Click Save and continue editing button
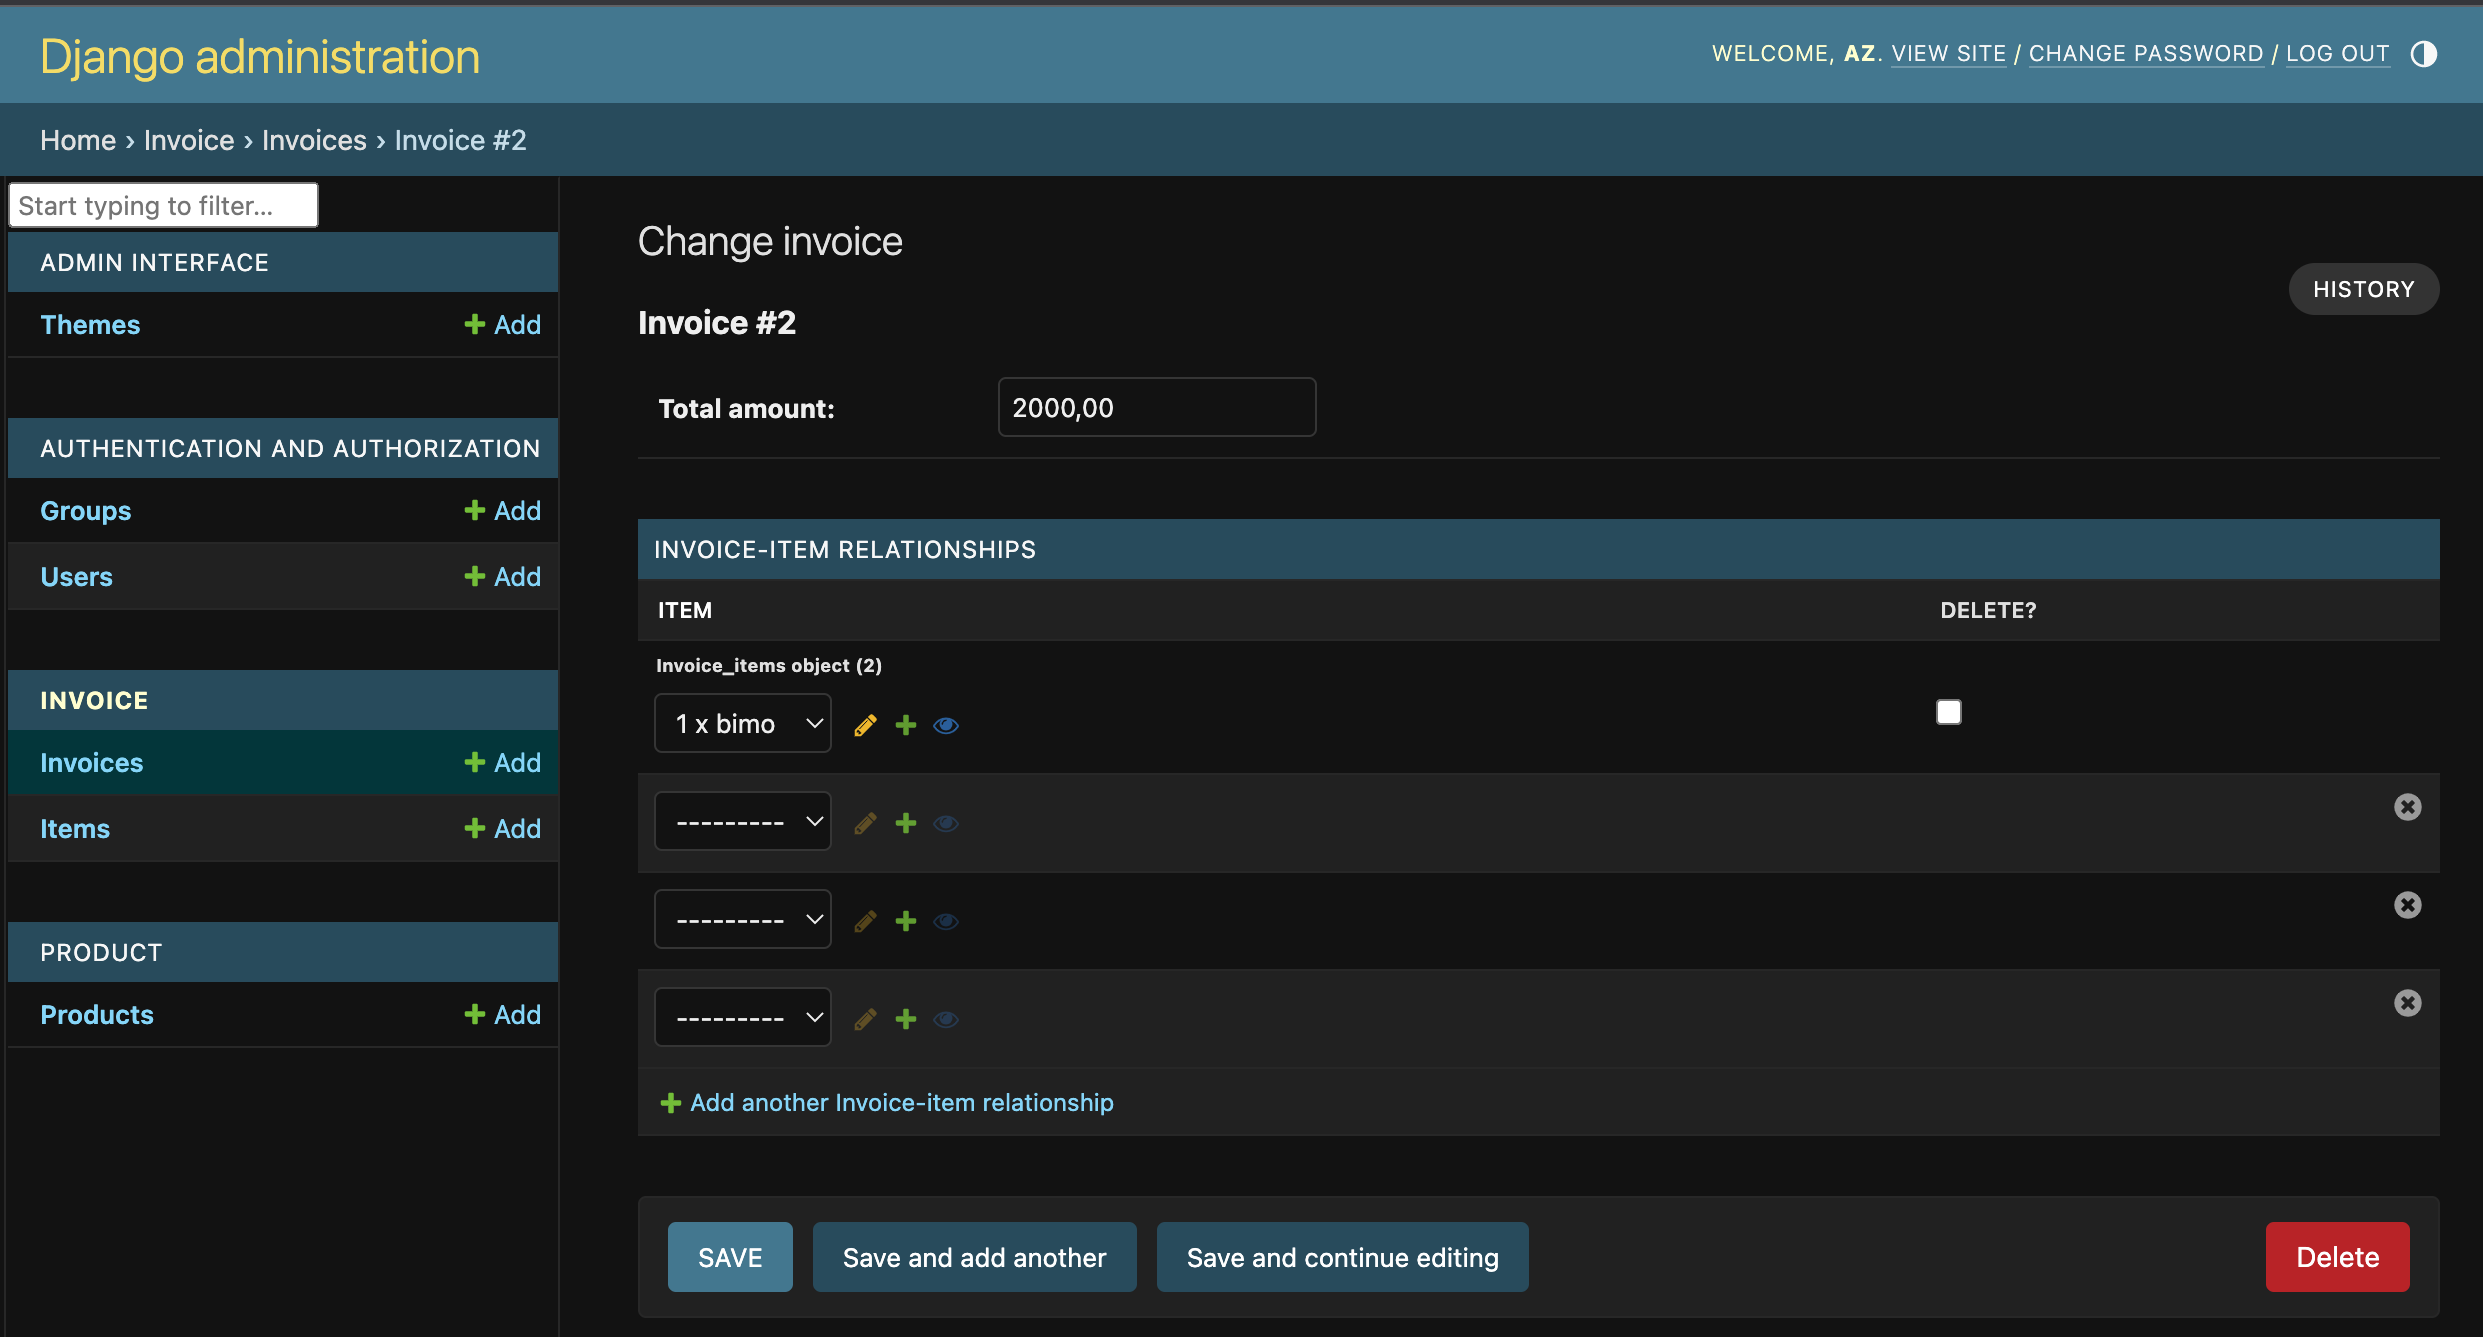This screenshot has width=2483, height=1337. pyautogui.click(x=1342, y=1256)
